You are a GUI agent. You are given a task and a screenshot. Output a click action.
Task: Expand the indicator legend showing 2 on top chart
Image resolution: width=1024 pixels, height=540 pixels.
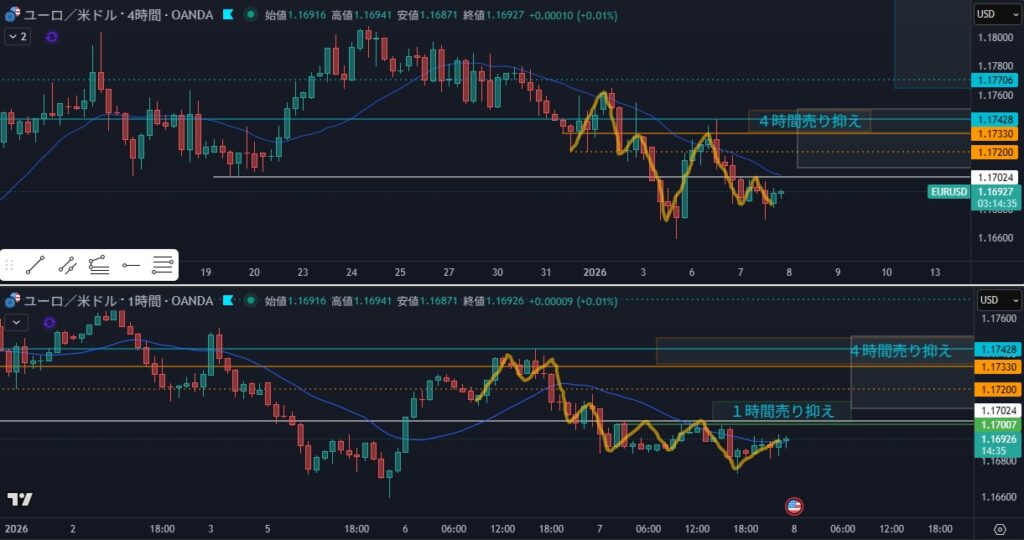click(x=17, y=36)
